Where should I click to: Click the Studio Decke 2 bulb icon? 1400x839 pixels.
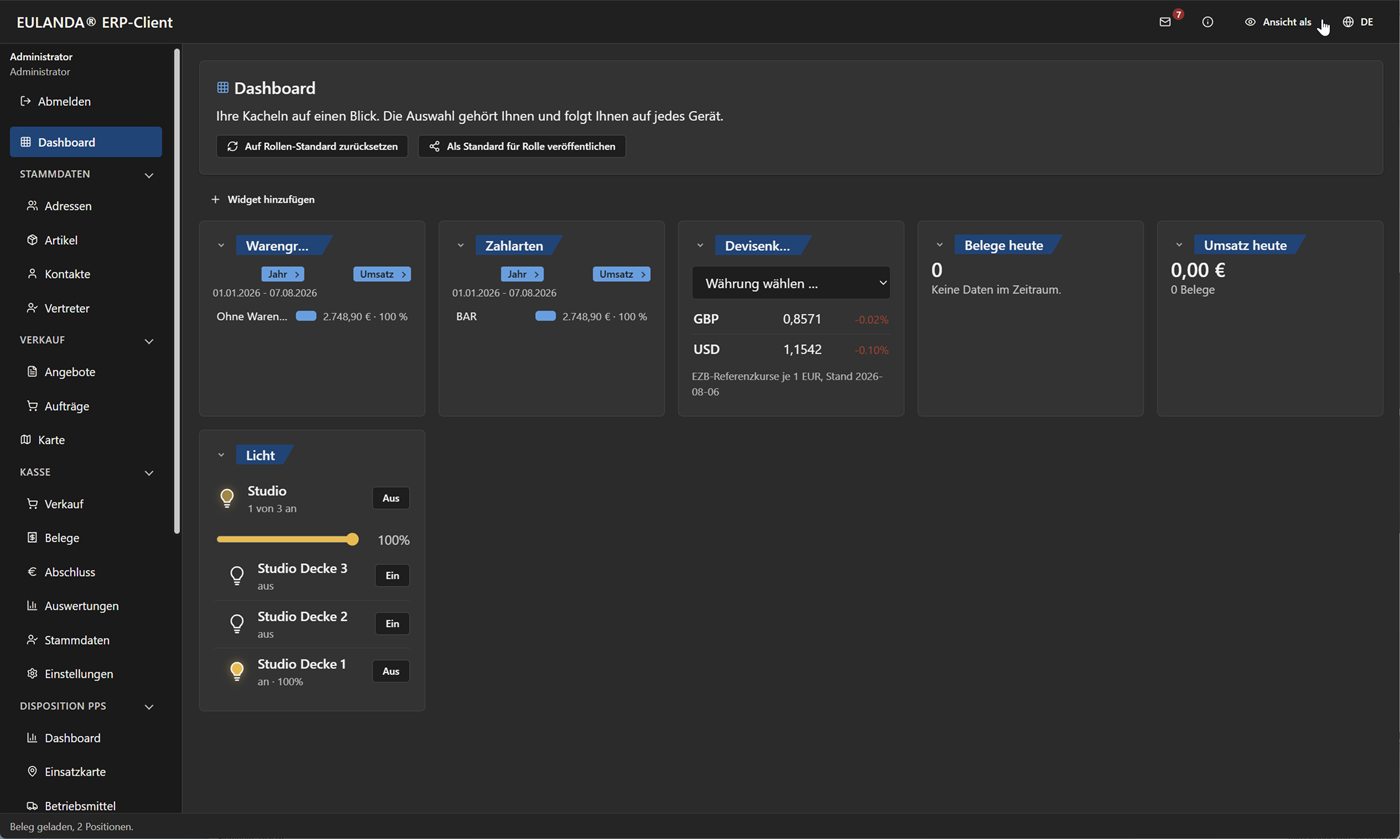point(237,624)
